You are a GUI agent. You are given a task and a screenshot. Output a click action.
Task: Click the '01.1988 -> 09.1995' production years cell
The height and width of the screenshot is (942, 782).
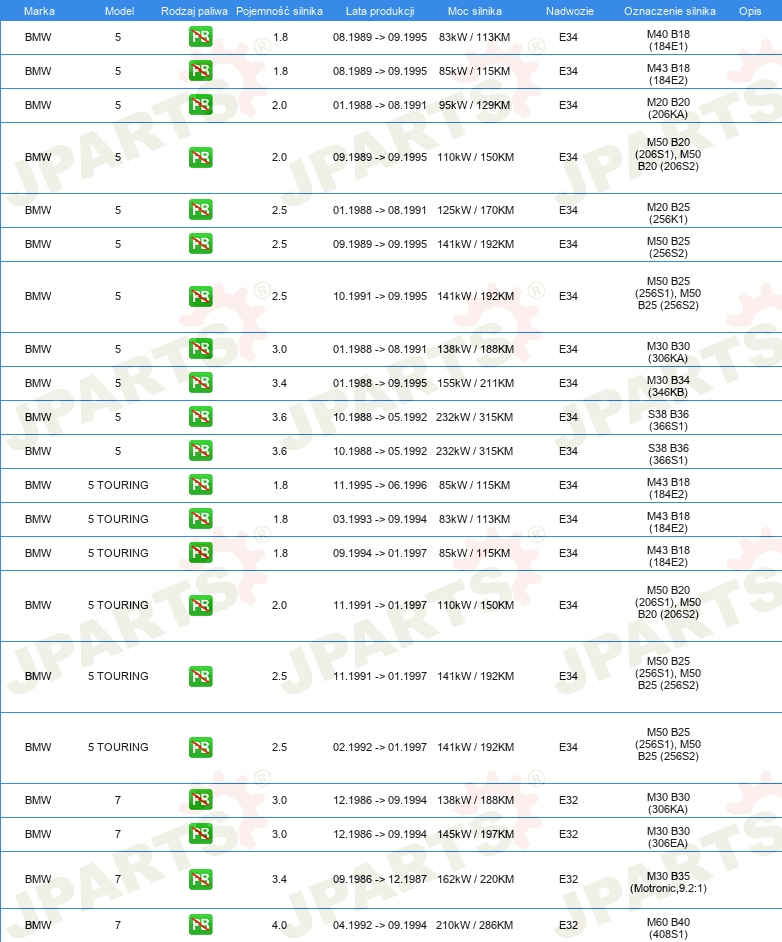[x=380, y=383]
